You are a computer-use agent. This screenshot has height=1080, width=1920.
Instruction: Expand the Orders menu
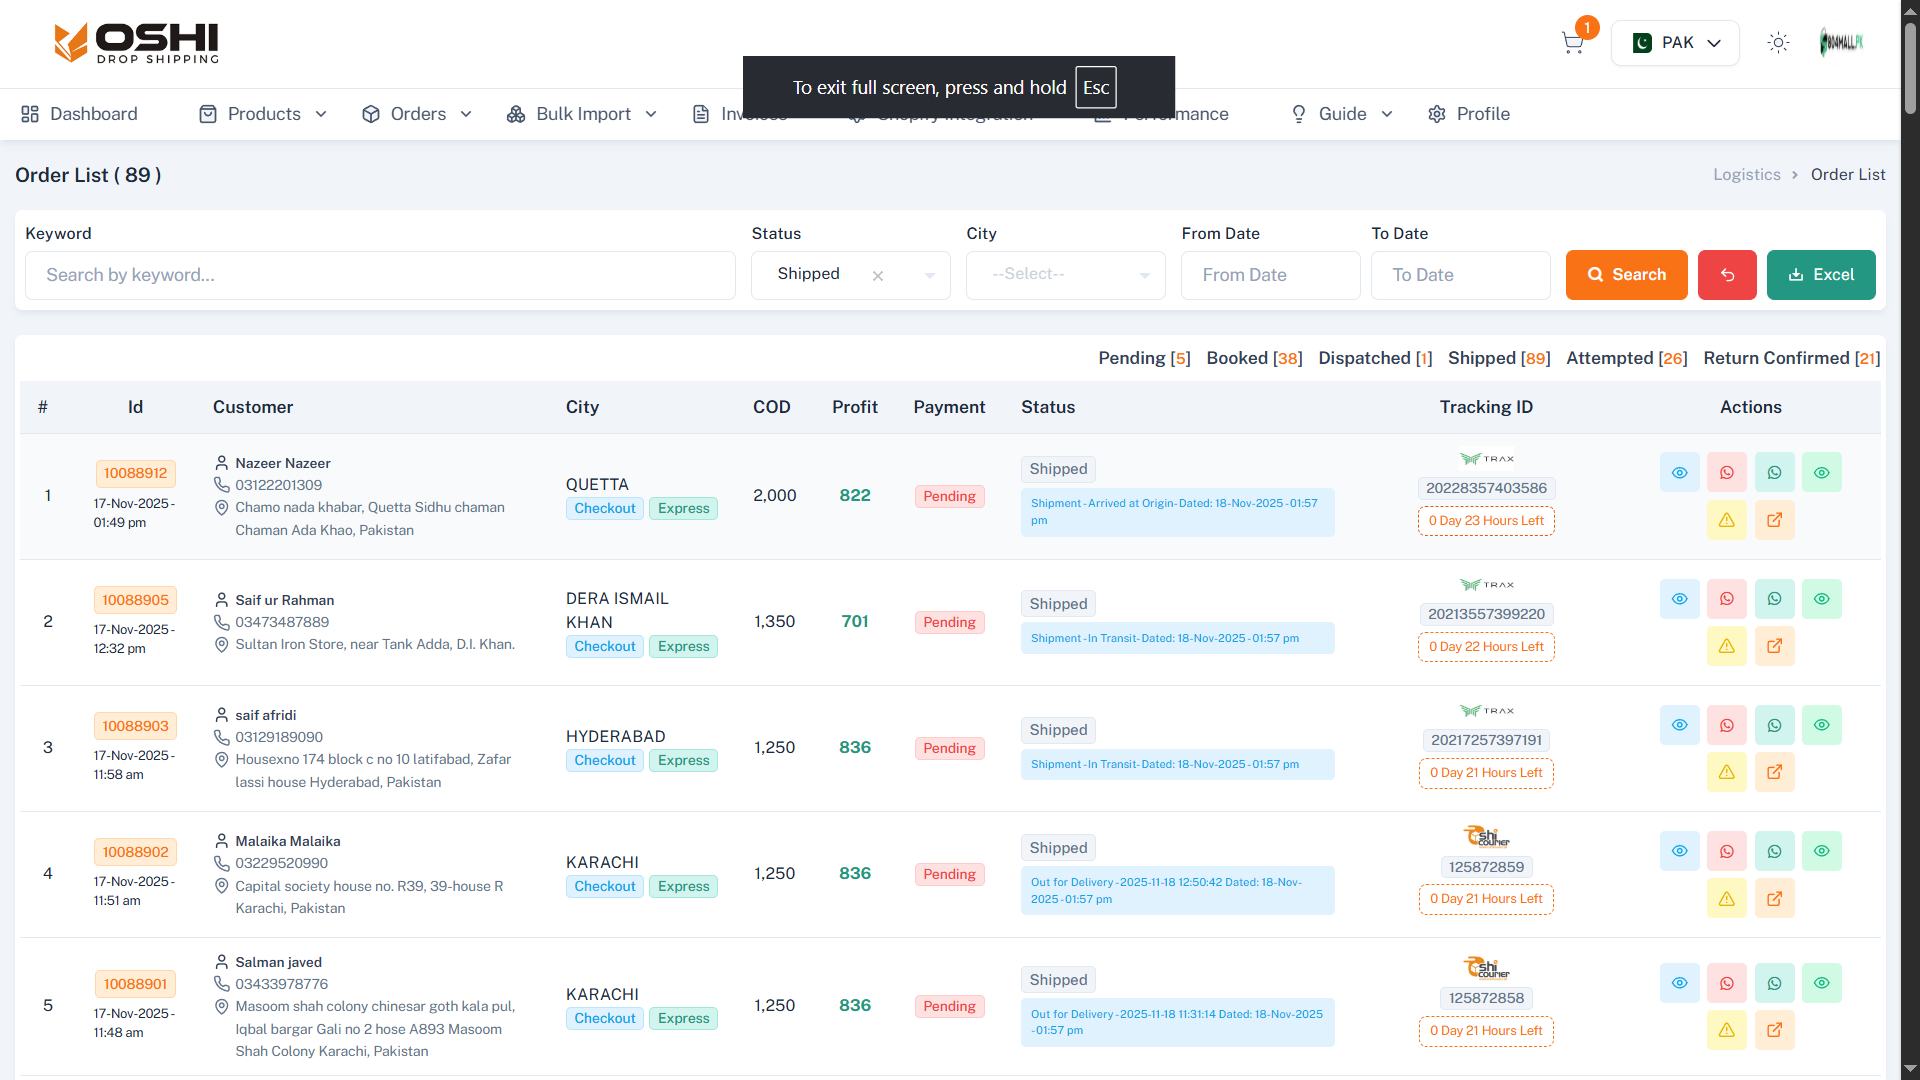[417, 114]
